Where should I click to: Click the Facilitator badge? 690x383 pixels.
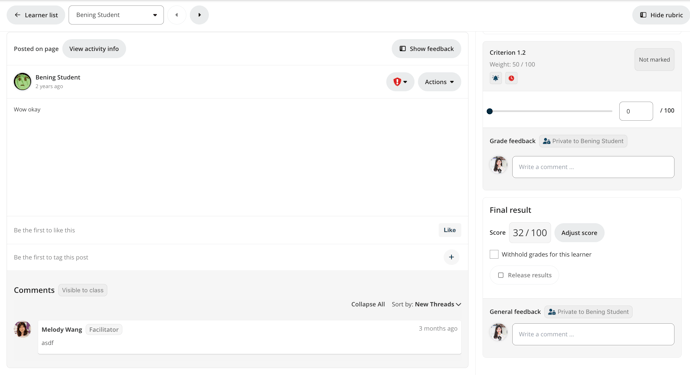pos(104,329)
